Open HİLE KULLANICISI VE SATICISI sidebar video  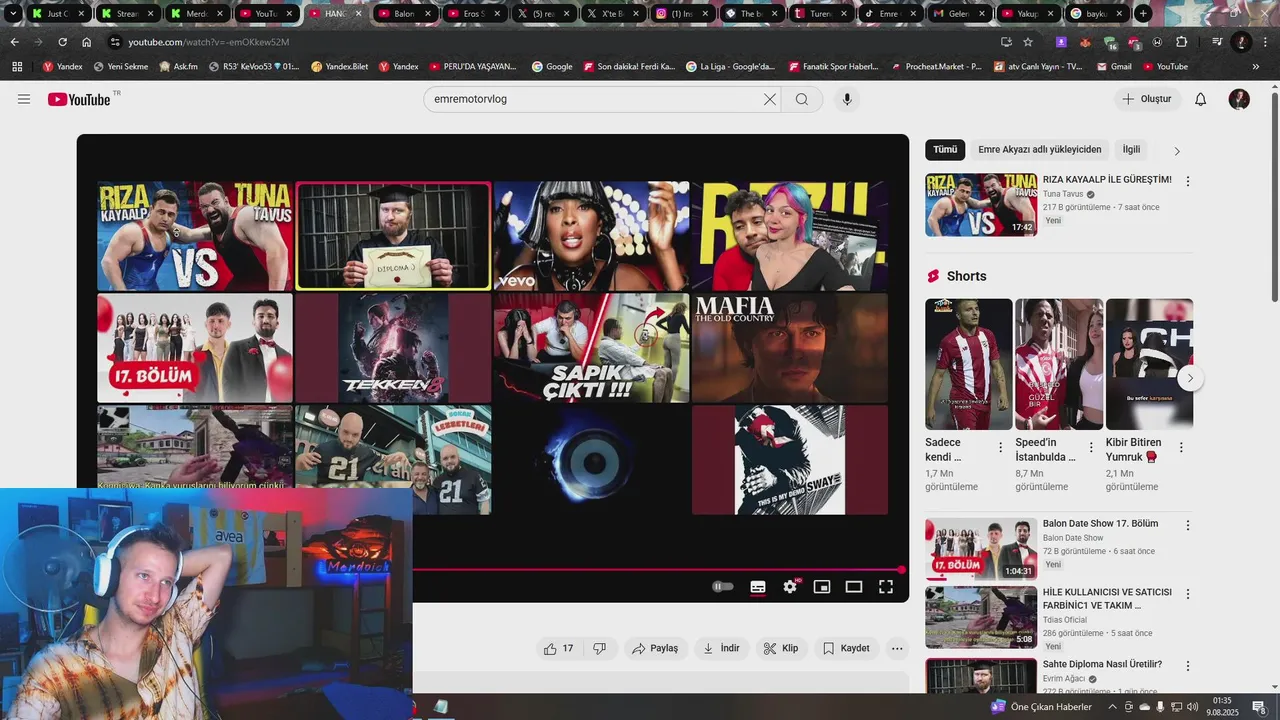[981, 617]
